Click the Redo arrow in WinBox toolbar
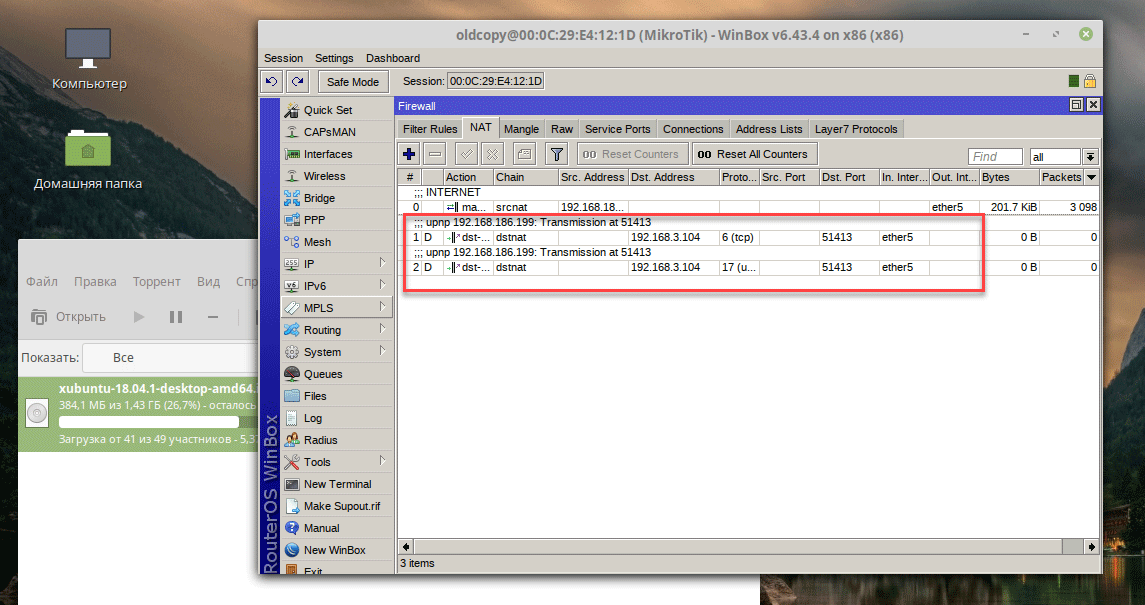The image size is (1145, 605). coord(297,81)
